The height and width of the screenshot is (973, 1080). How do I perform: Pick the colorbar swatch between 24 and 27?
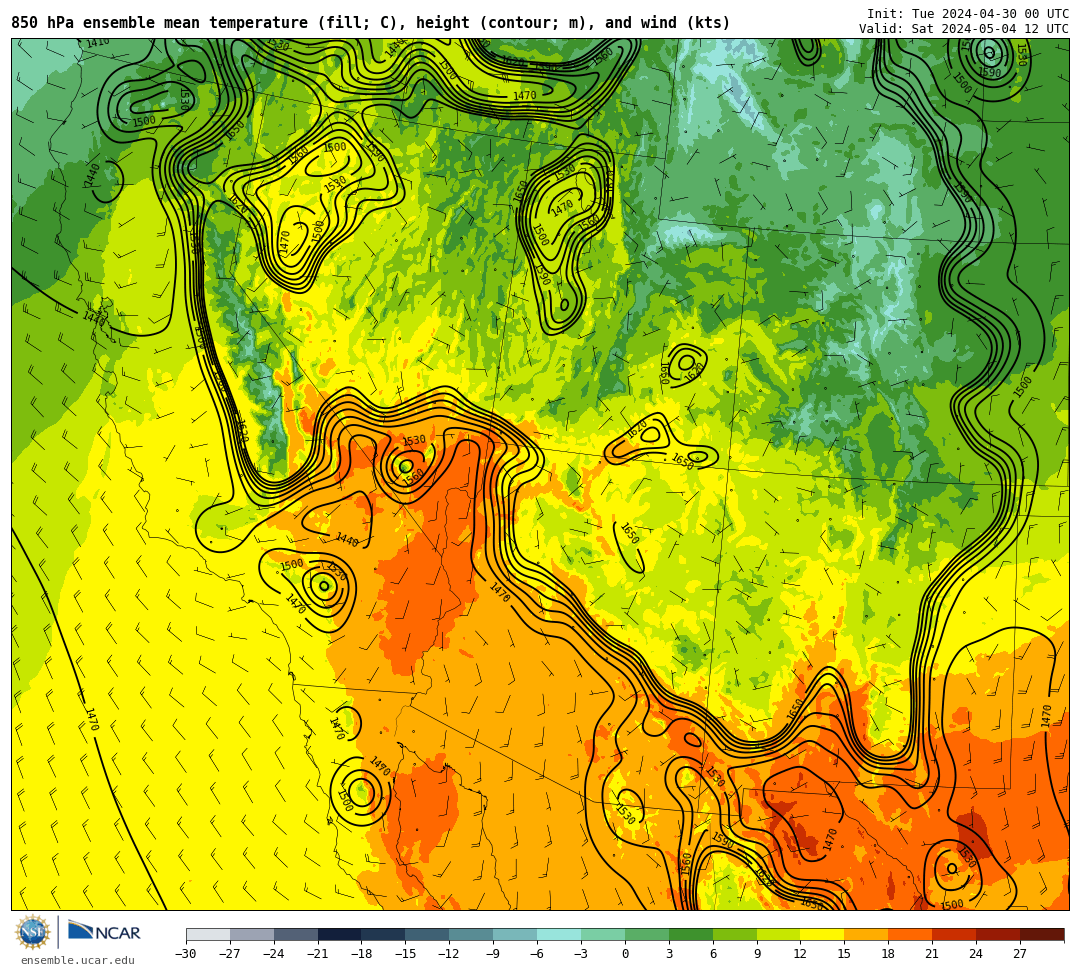click(x=999, y=934)
